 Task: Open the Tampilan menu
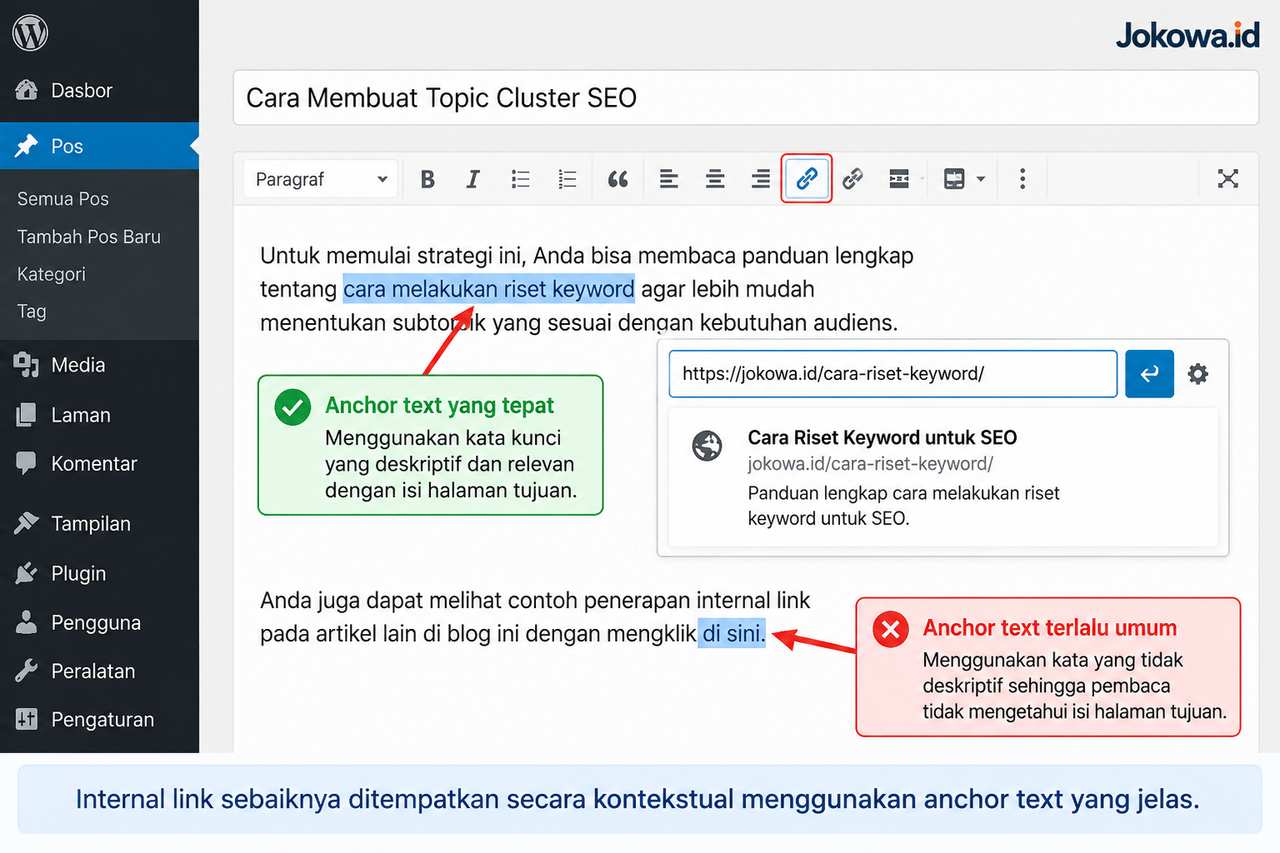100,524
